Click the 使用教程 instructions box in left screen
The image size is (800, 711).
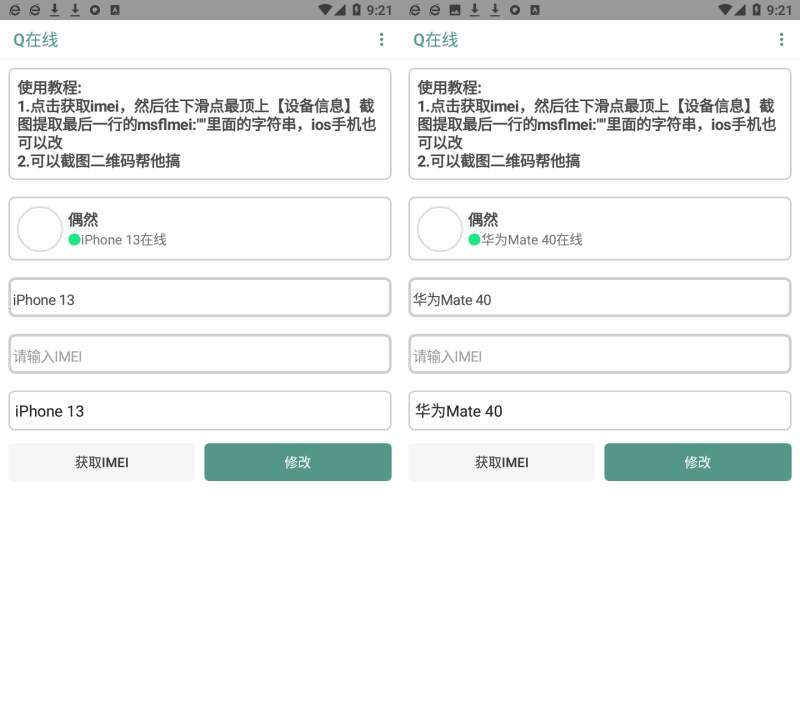tap(200, 124)
